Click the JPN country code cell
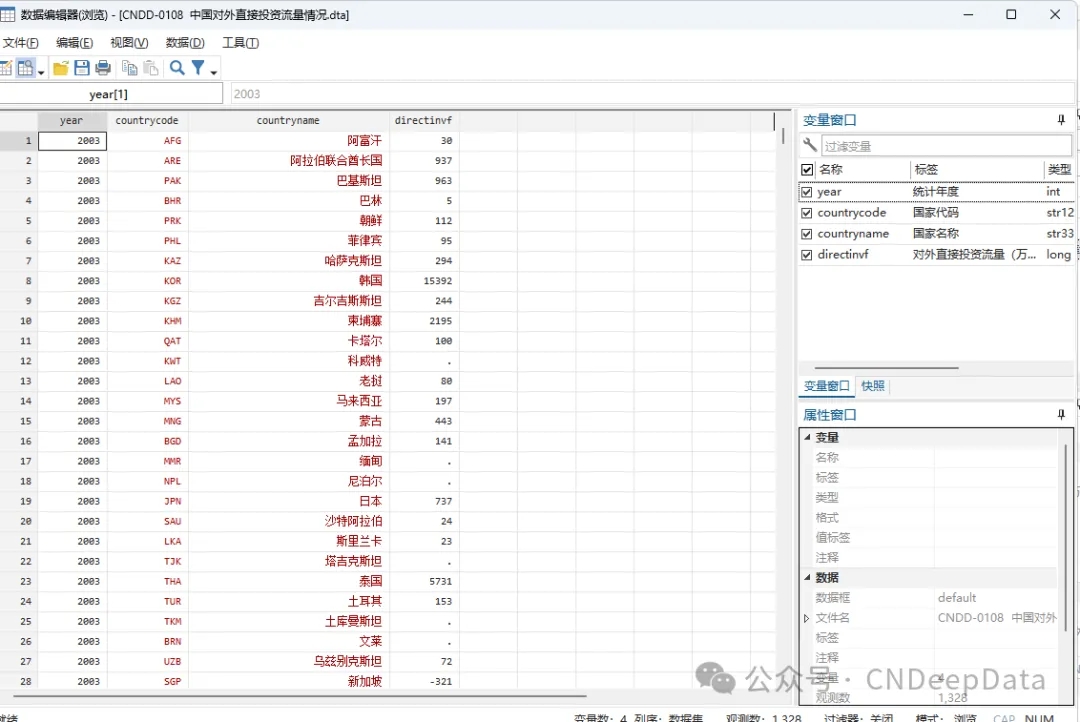Screen dimensions: 1080x722 coord(147,502)
